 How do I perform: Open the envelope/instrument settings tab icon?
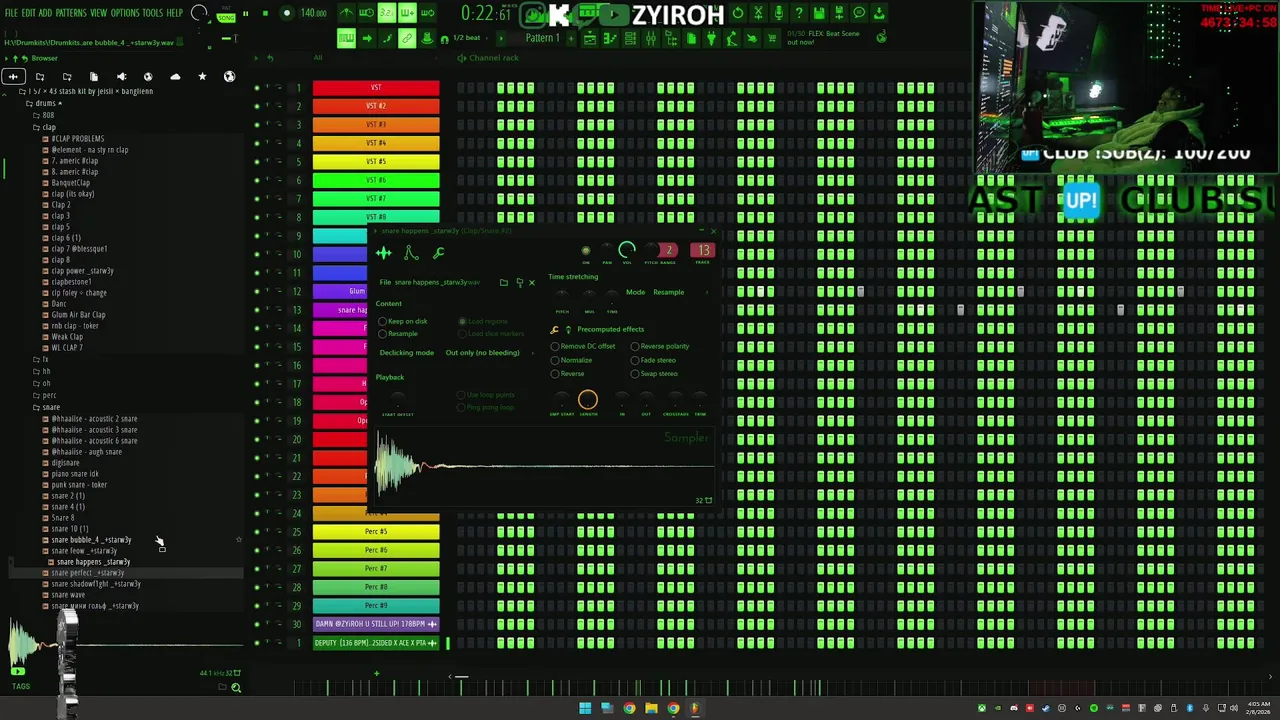click(411, 253)
